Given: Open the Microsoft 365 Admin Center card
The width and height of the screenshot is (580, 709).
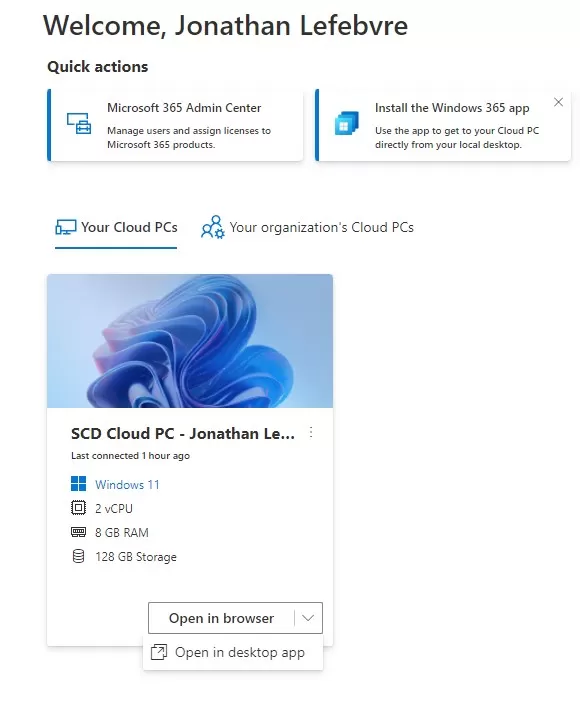Looking at the screenshot, I should point(175,125).
